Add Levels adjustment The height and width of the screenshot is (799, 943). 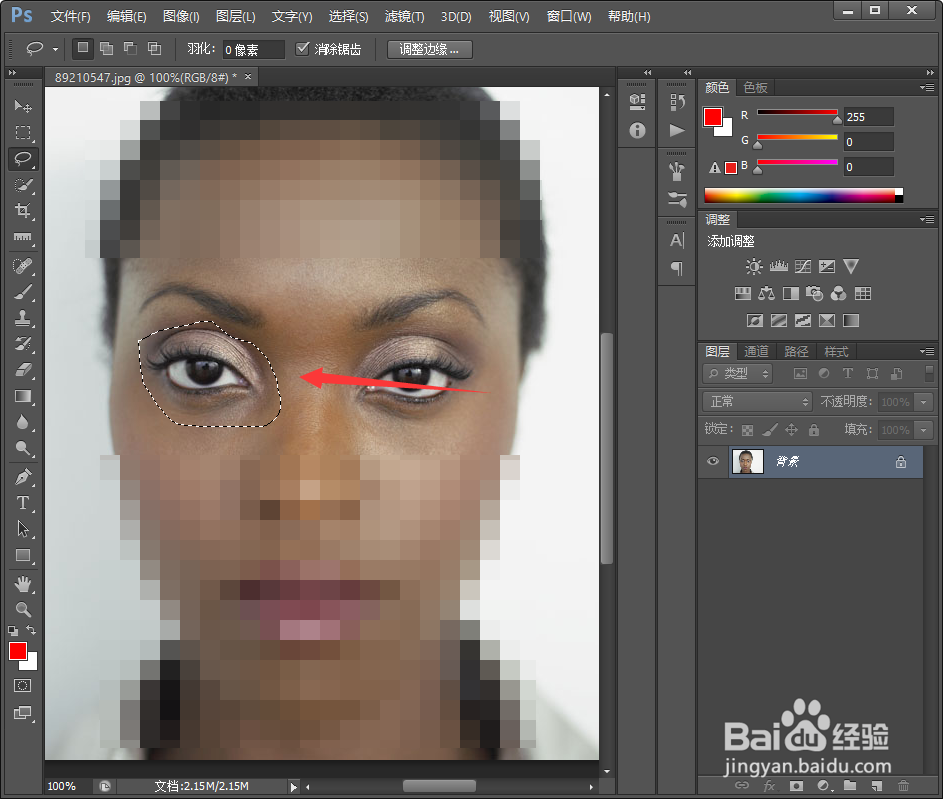click(x=778, y=266)
